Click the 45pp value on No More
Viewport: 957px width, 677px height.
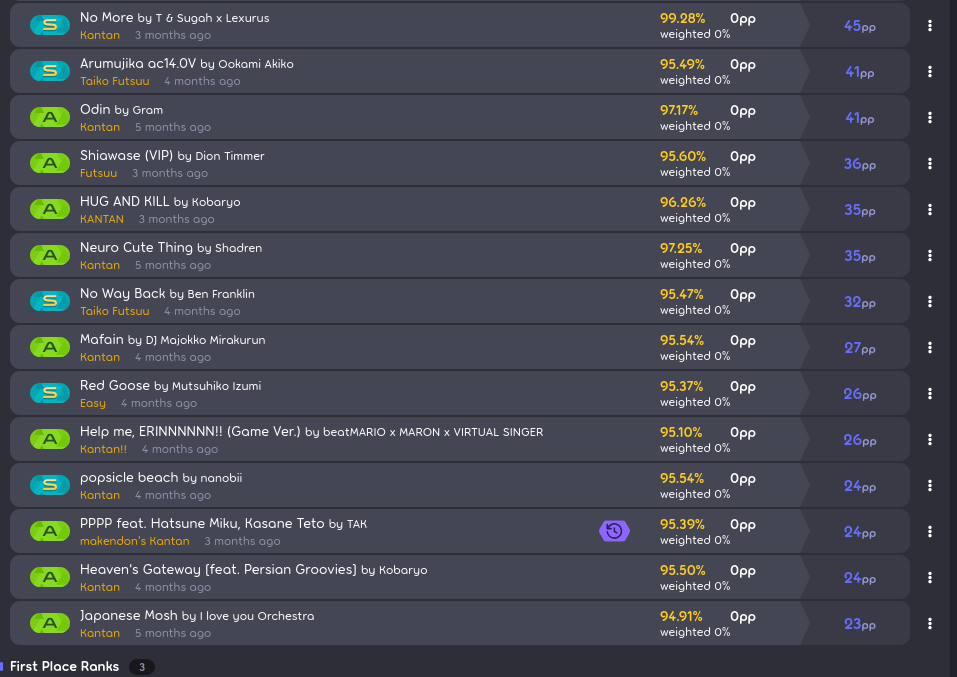click(x=859, y=26)
